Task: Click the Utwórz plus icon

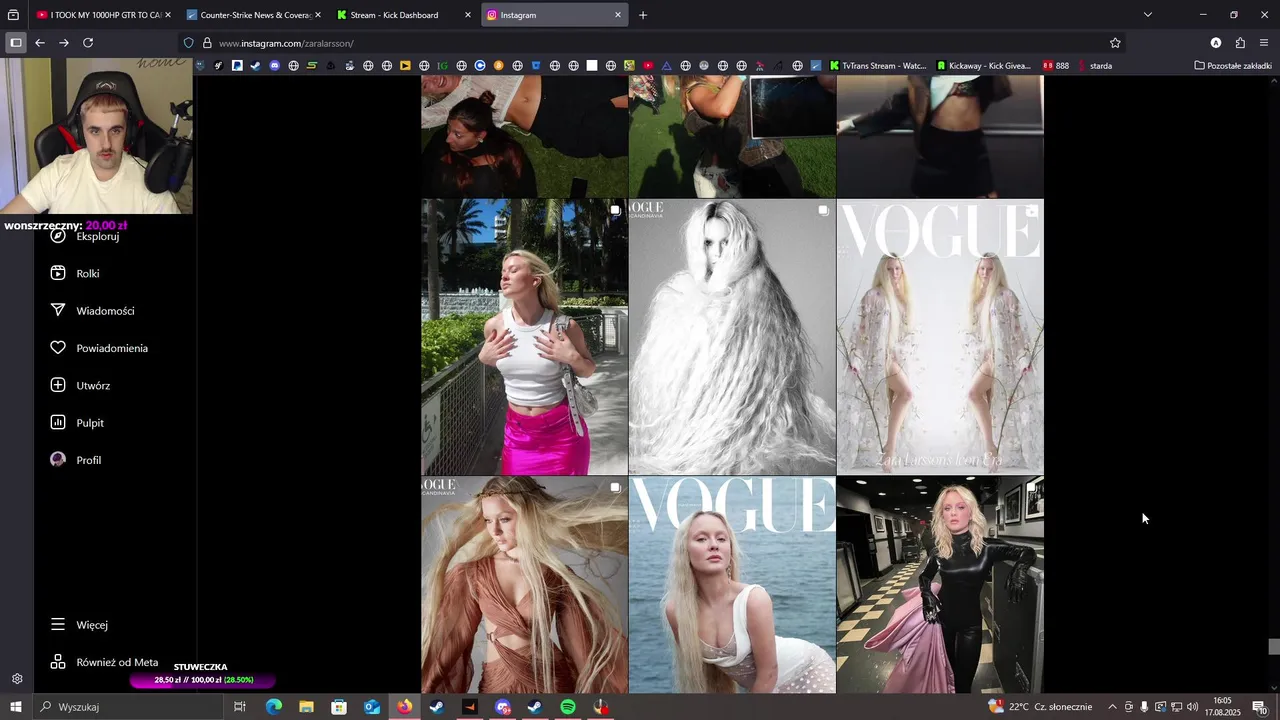Action: tap(58, 385)
